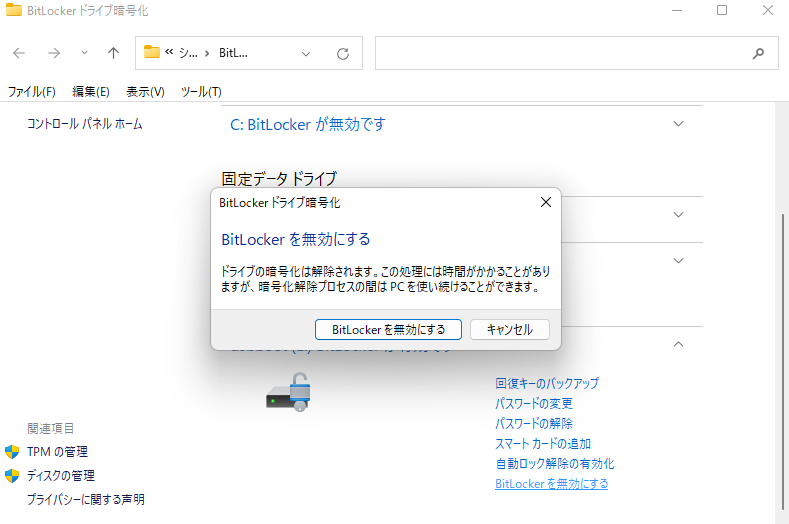Open ディスクの管理 link
Viewport: 789px width, 524px height.
pyautogui.click(x=61, y=476)
